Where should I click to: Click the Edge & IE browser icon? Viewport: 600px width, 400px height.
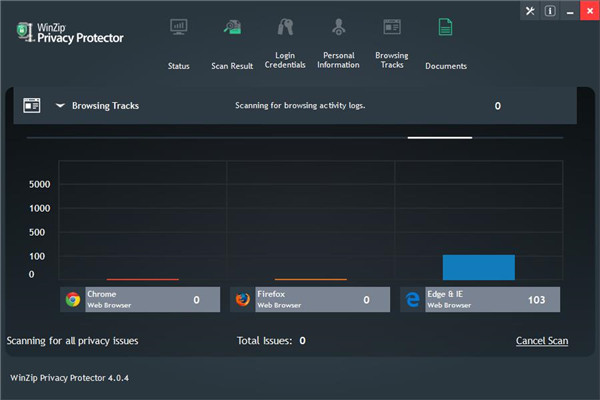pos(412,299)
